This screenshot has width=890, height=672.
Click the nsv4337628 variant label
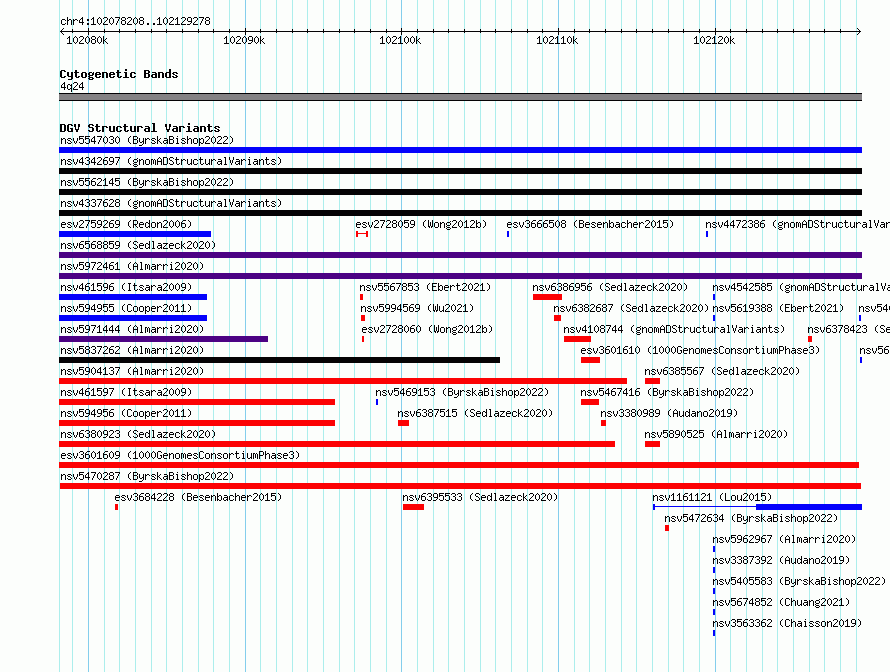[171, 203]
